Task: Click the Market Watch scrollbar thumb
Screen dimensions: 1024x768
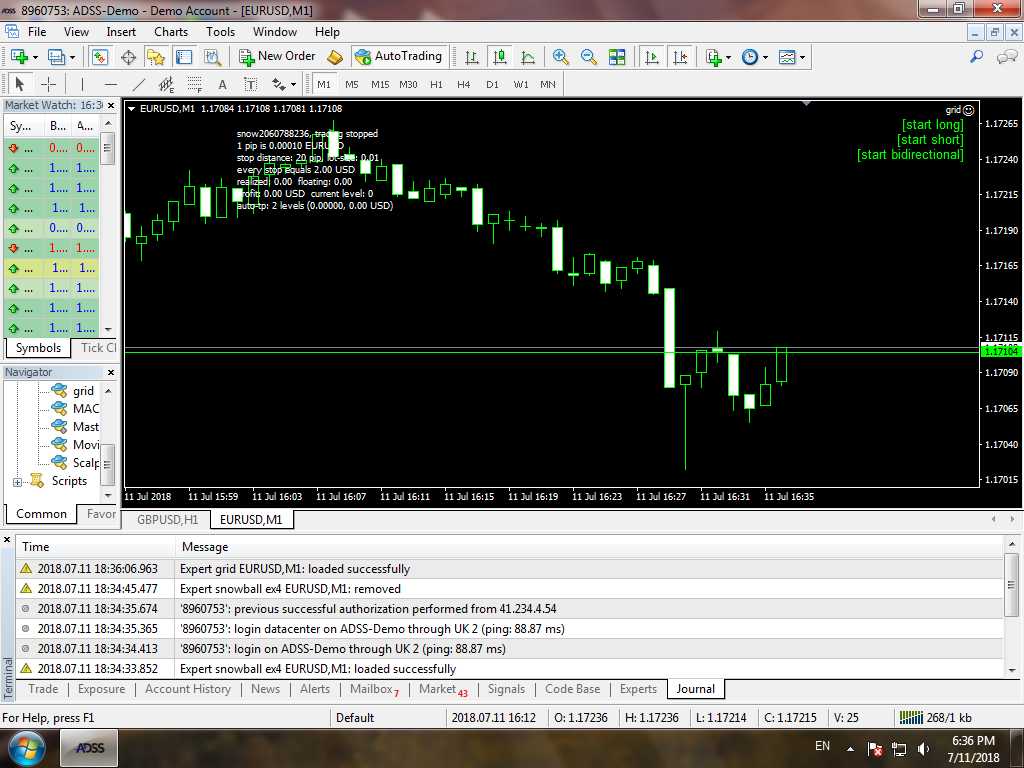Action: click(108, 148)
